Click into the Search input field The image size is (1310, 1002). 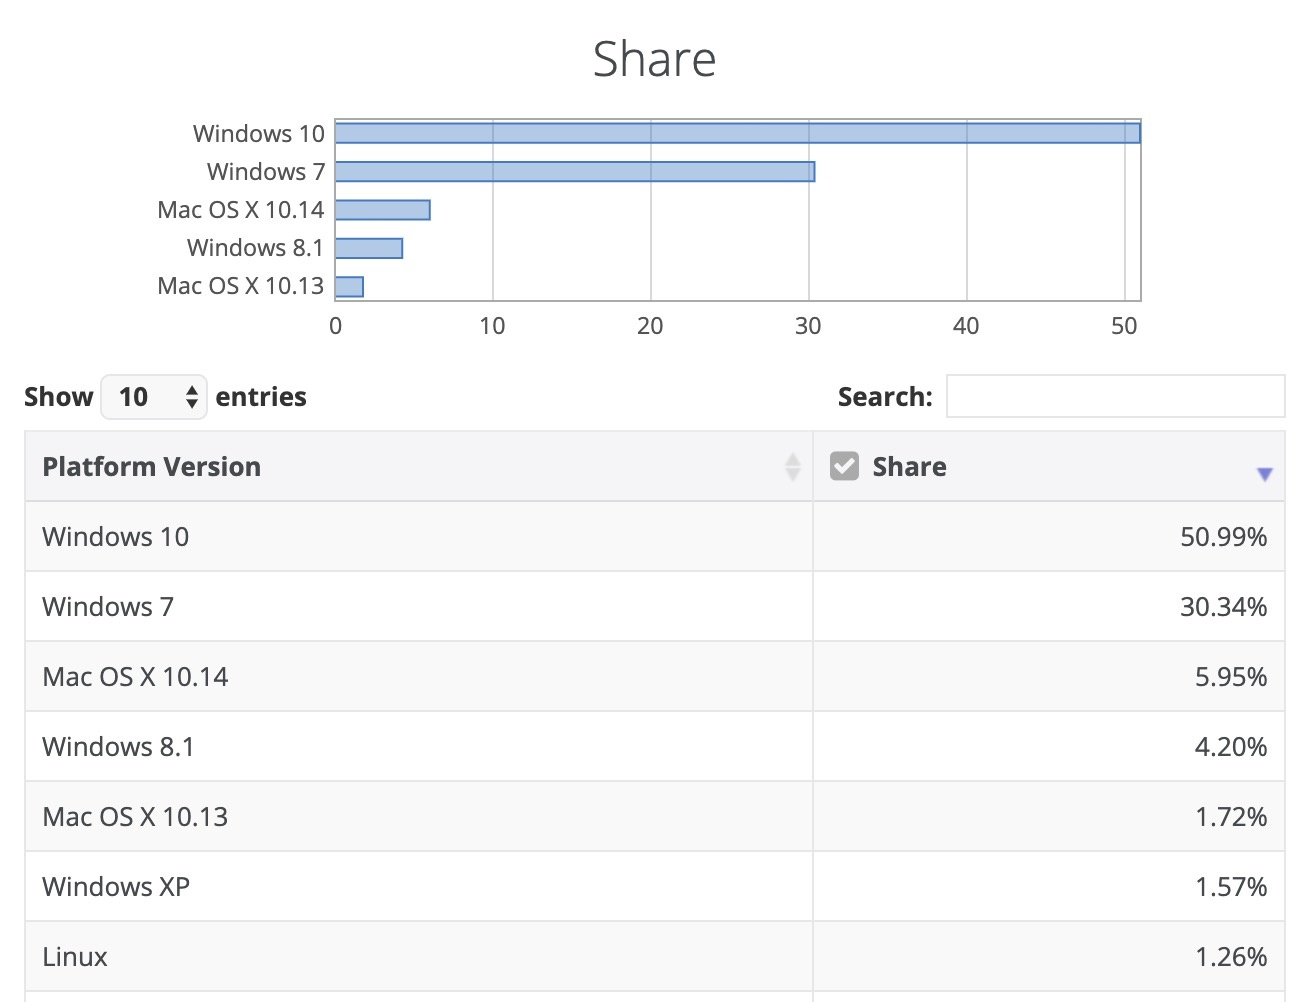point(1114,397)
